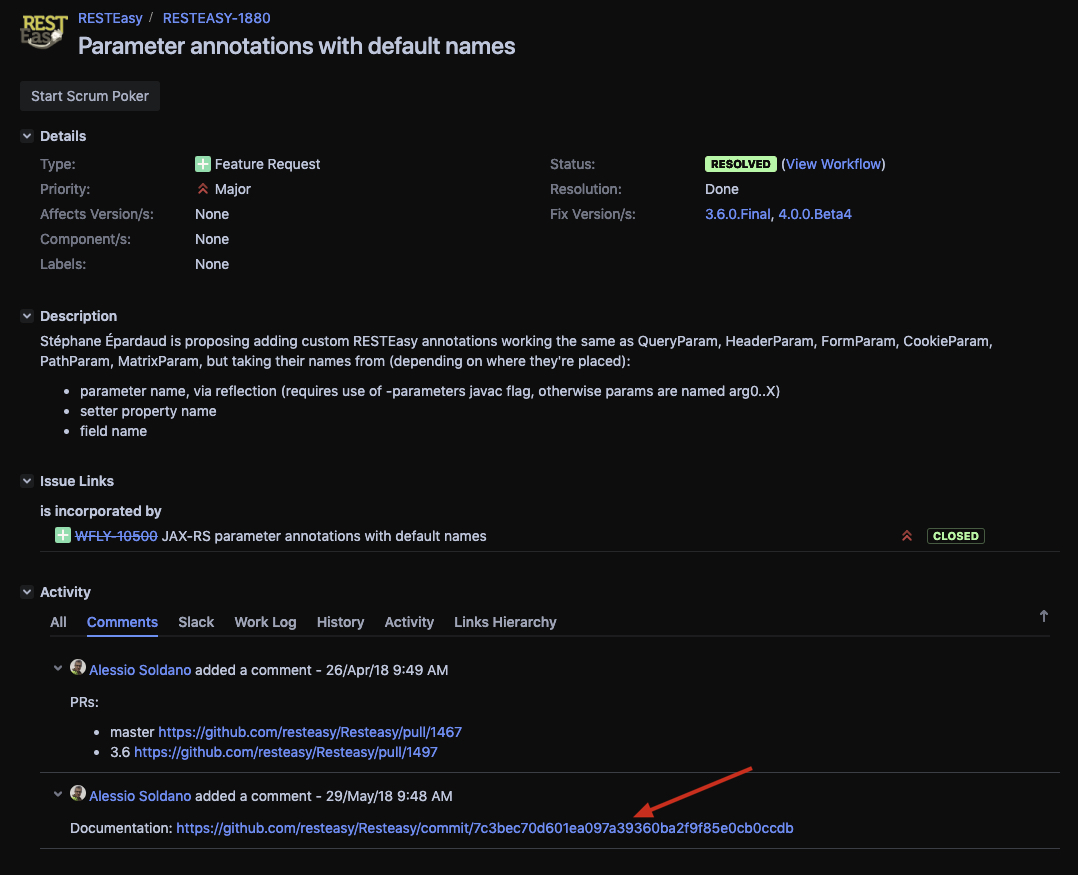Click the 'setter property name' bullet
The image size is (1078, 875).
(x=148, y=411)
